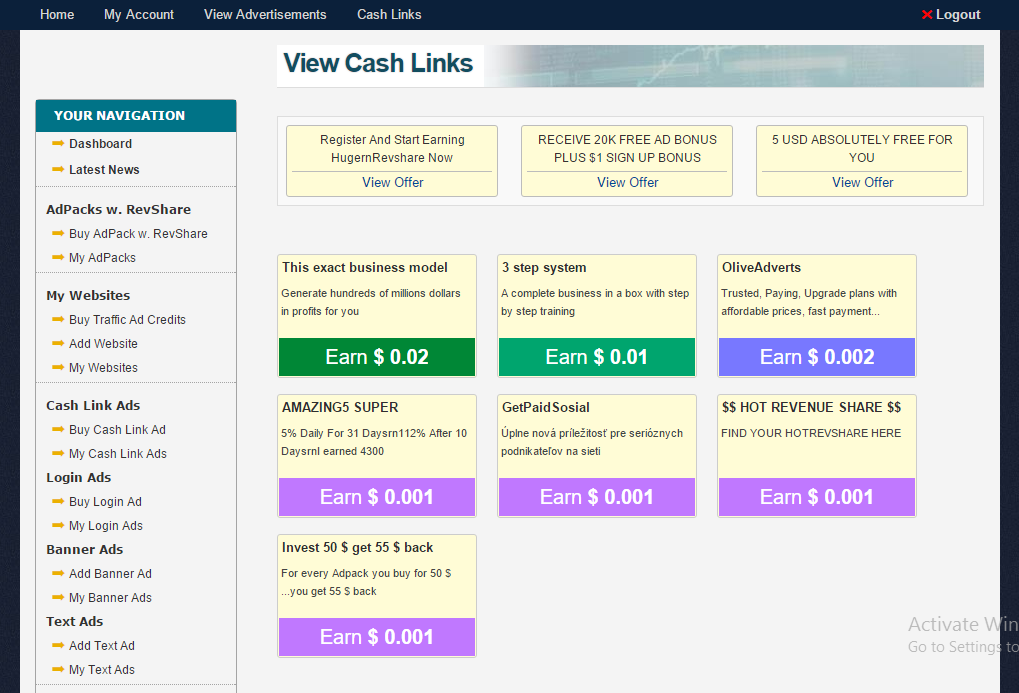Open the Dashboard sidebar link

coord(101,144)
